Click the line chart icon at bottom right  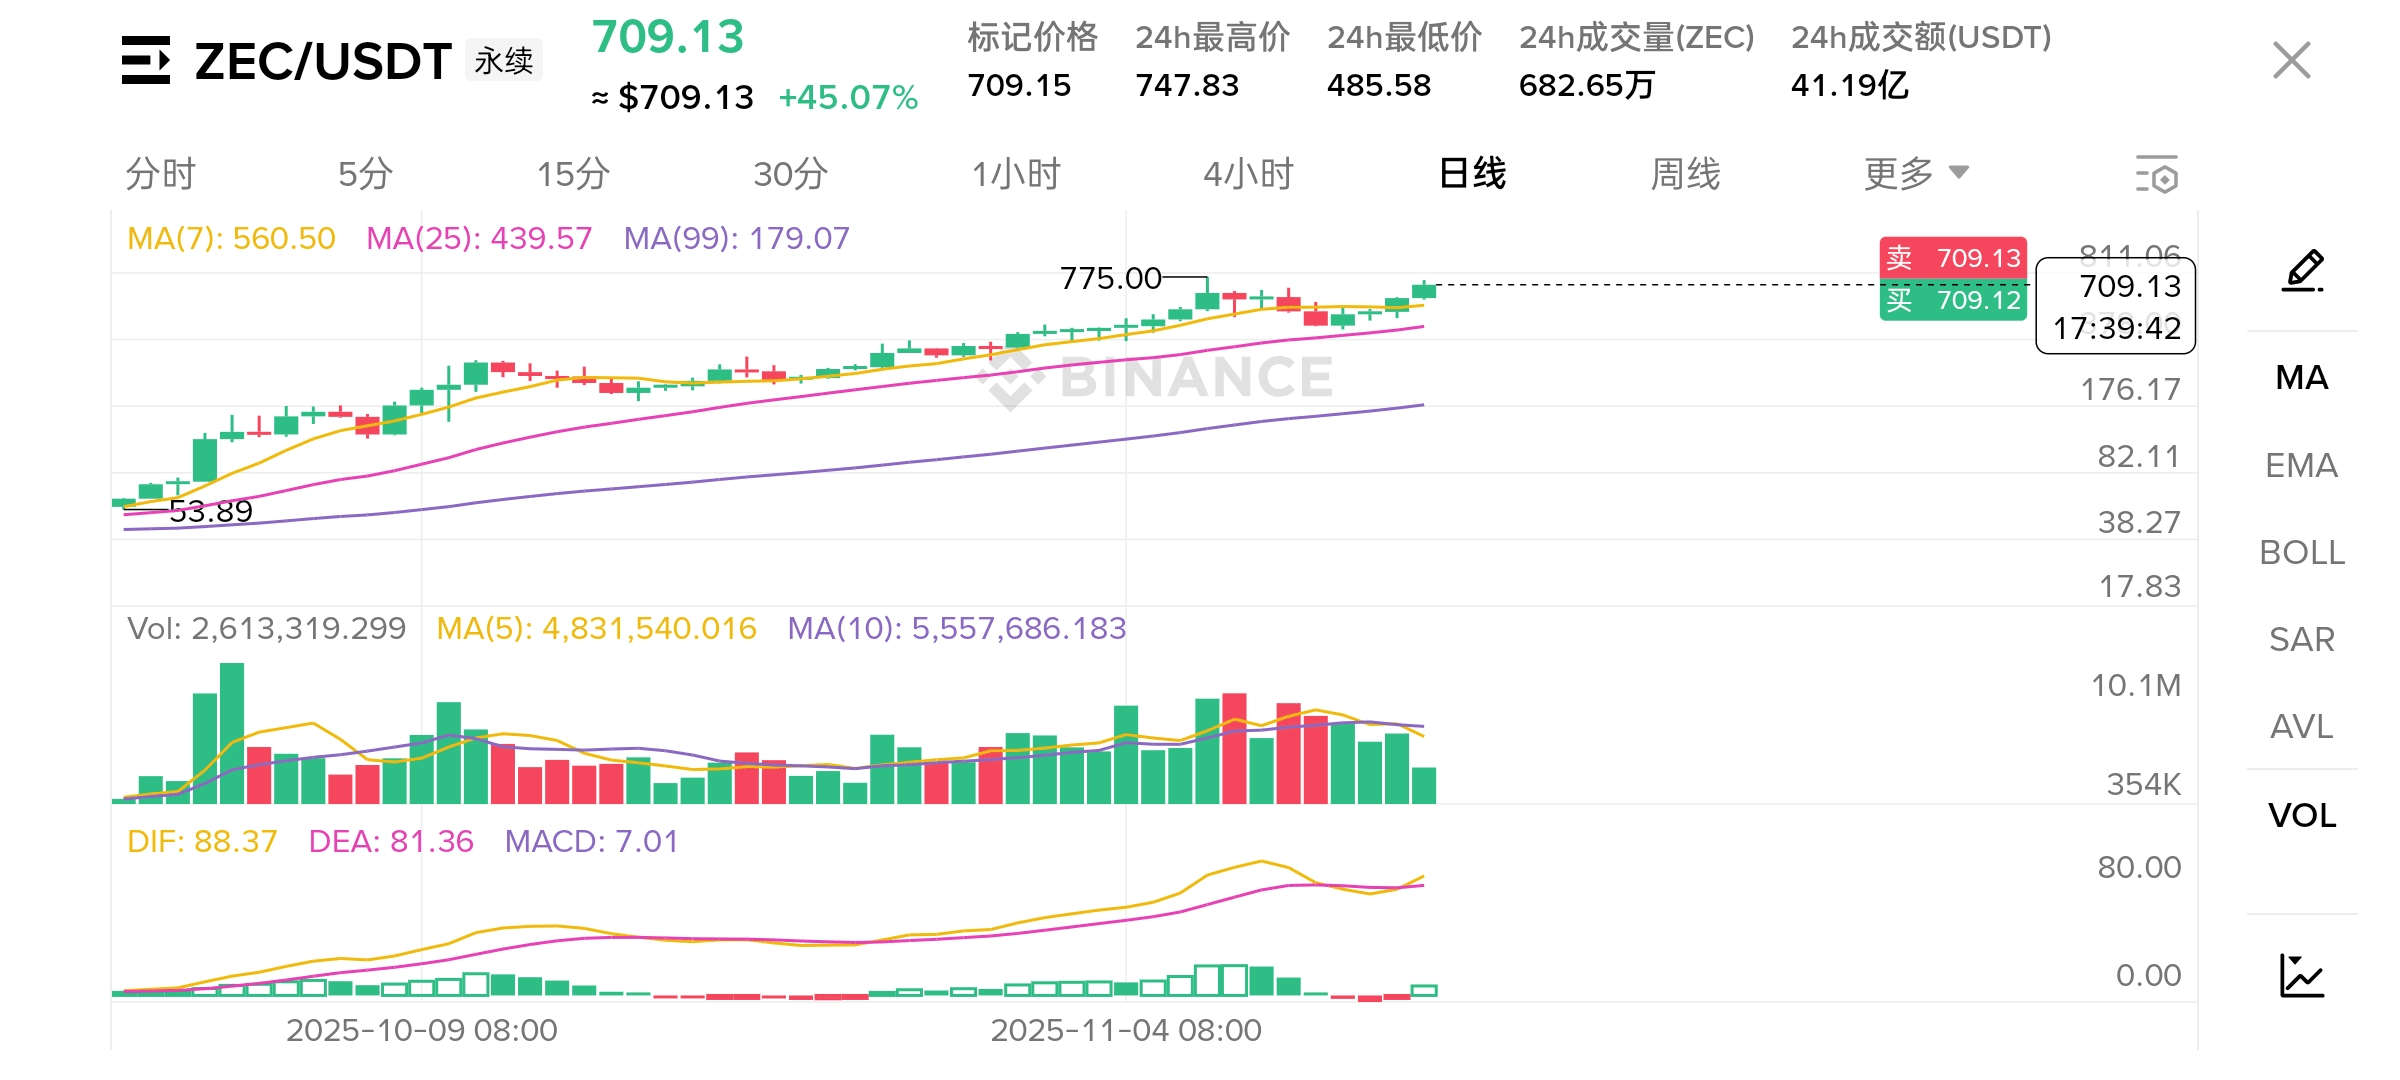2302,975
